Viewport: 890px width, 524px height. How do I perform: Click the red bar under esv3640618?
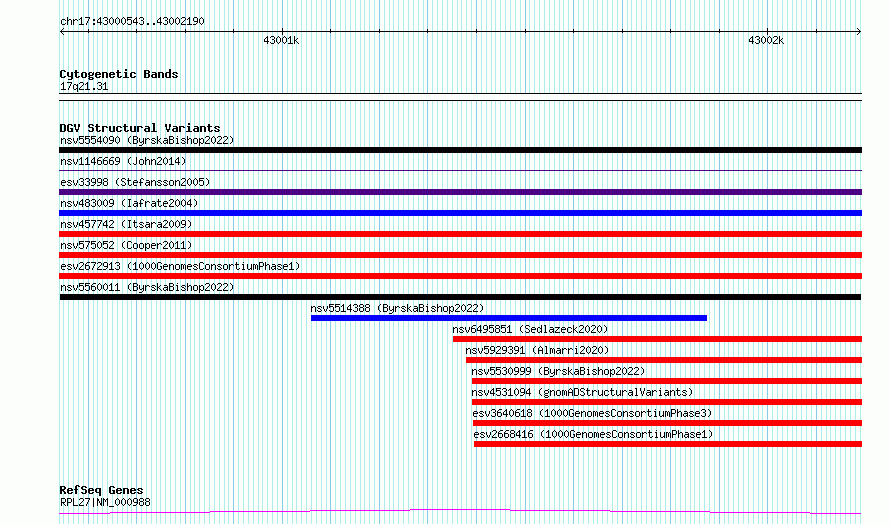[668, 424]
